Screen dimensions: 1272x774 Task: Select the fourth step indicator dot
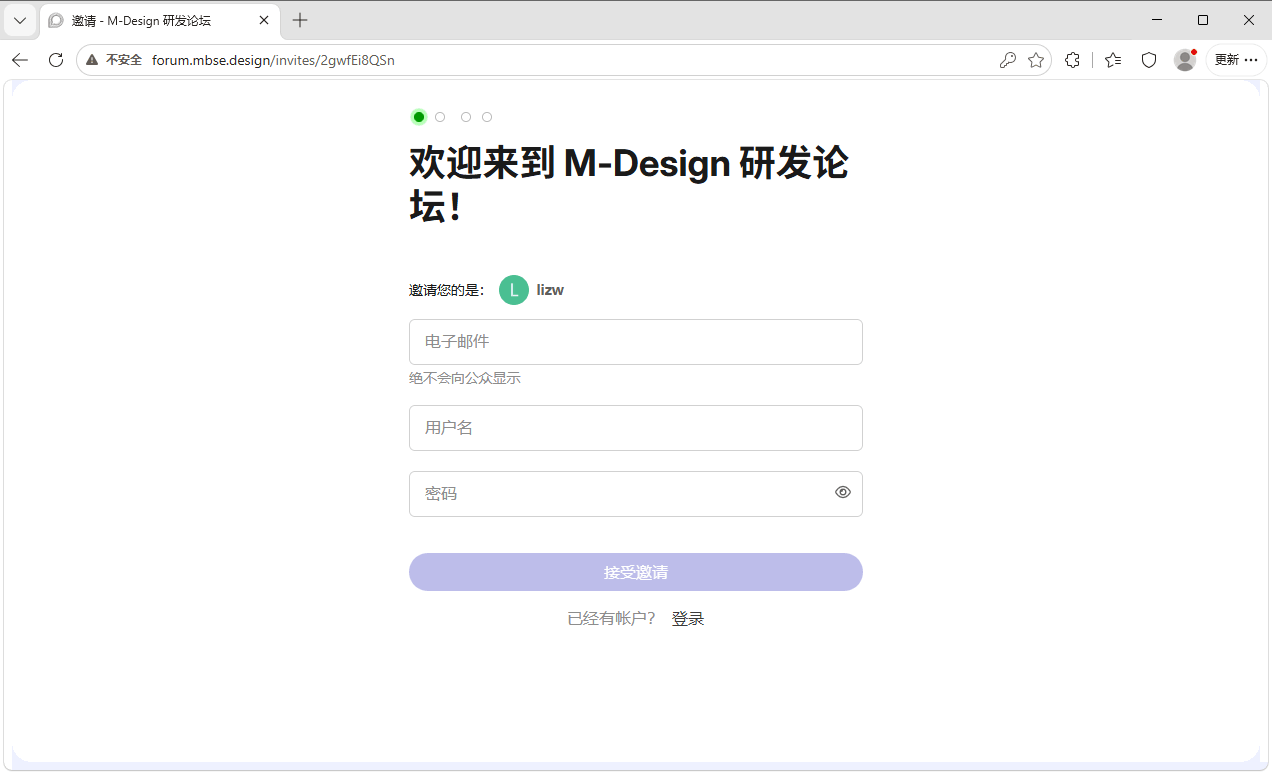(487, 117)
